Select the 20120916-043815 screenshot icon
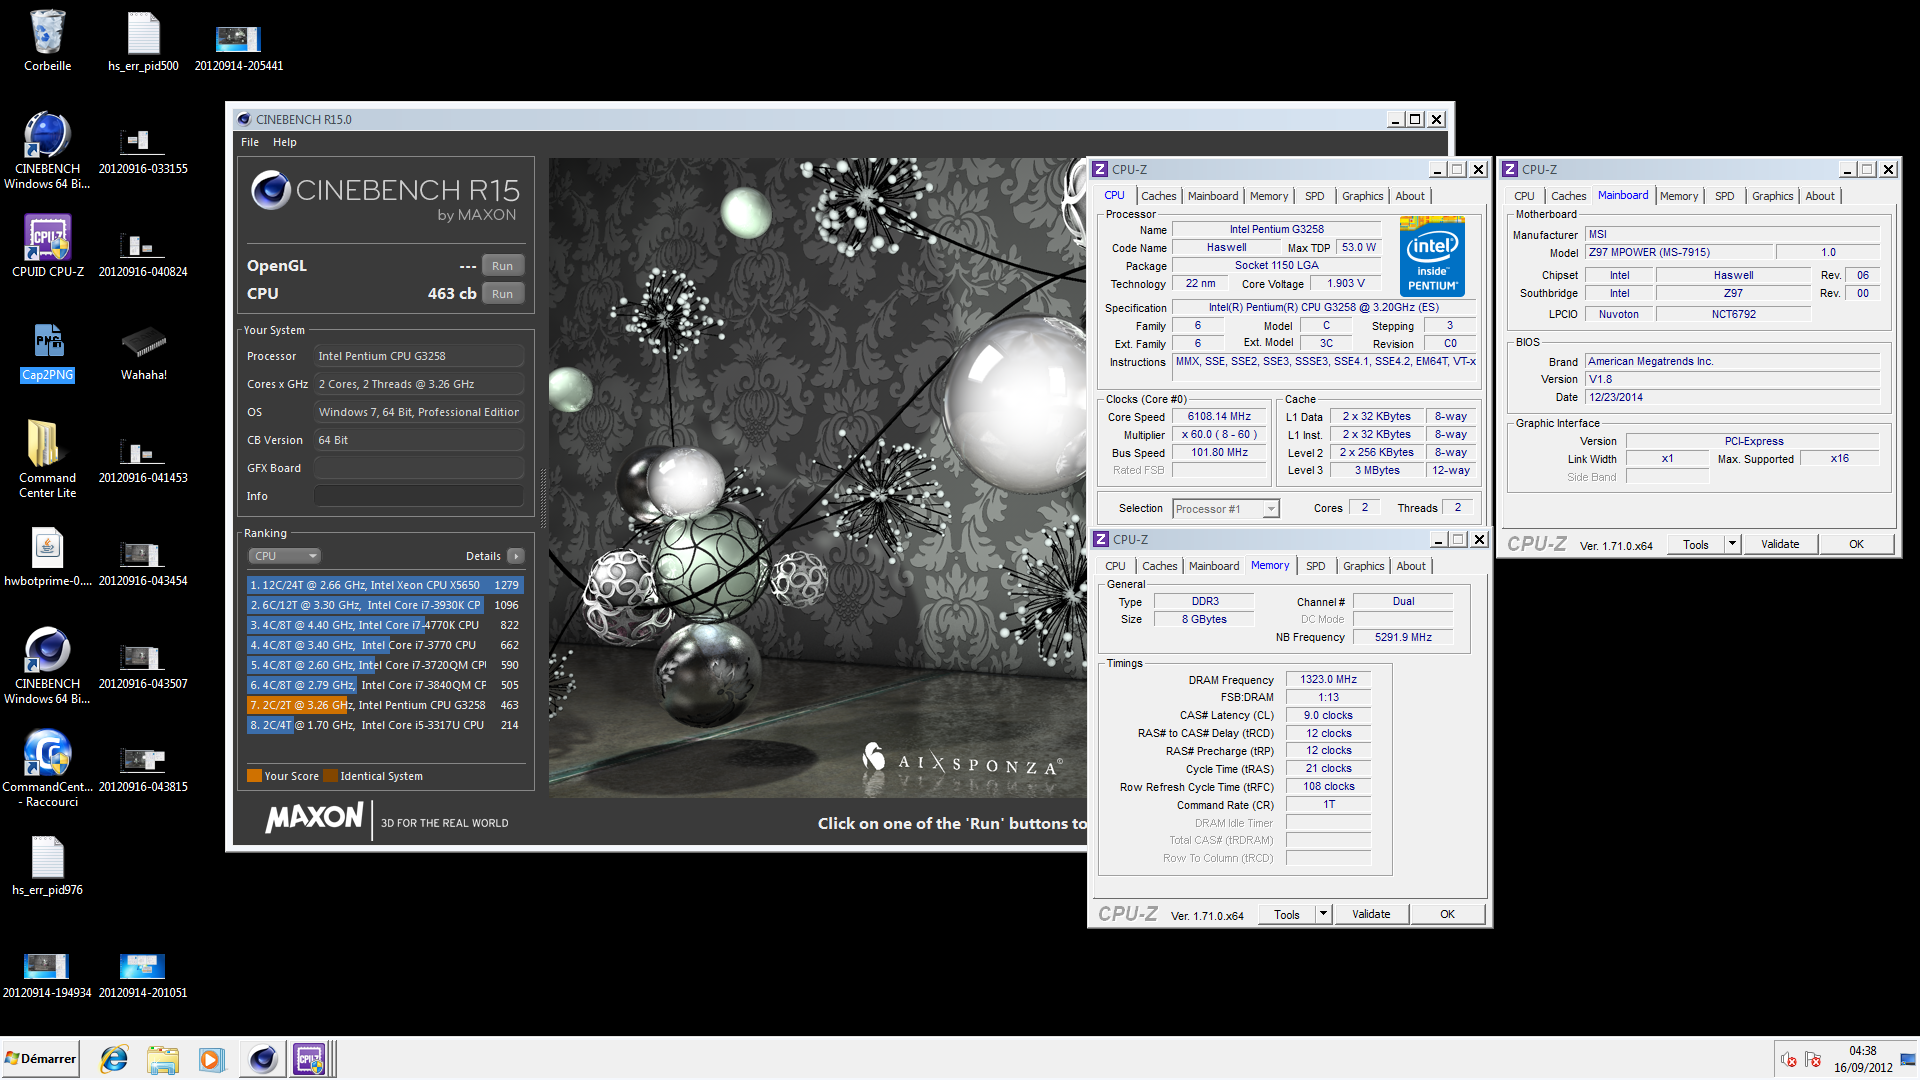The image size is (1920, 1080). (x=143, y=760)
